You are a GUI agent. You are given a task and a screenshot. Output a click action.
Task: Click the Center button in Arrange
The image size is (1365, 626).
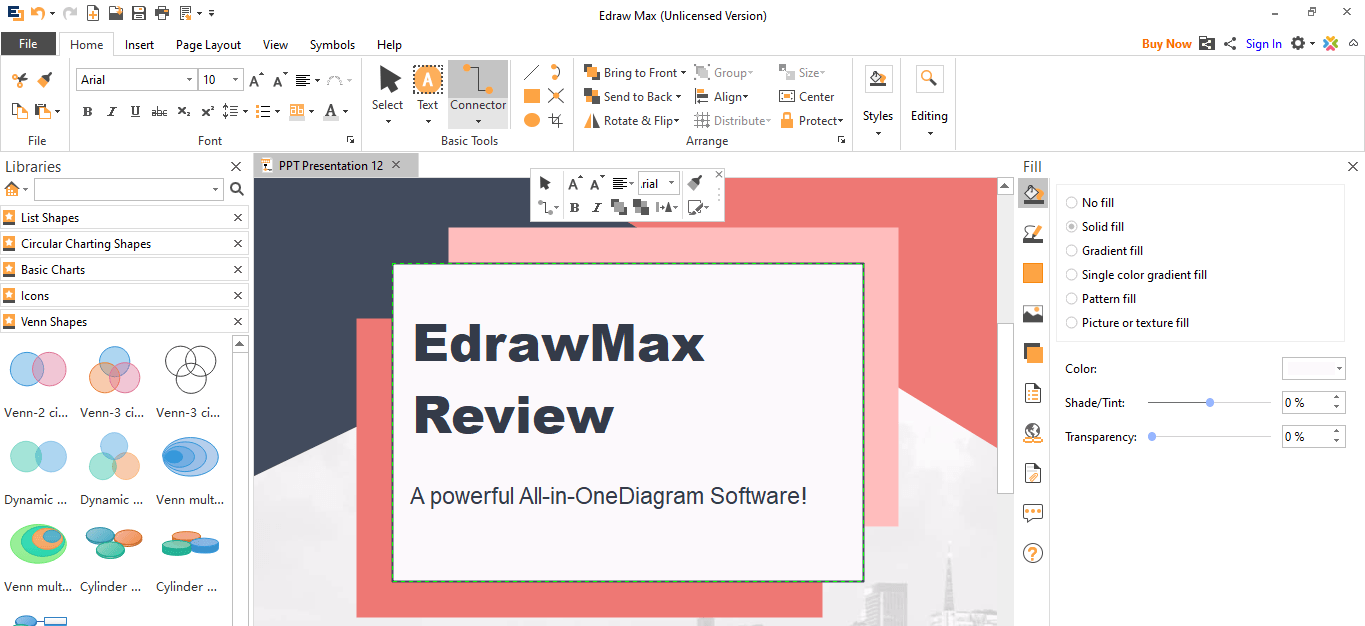806,97
